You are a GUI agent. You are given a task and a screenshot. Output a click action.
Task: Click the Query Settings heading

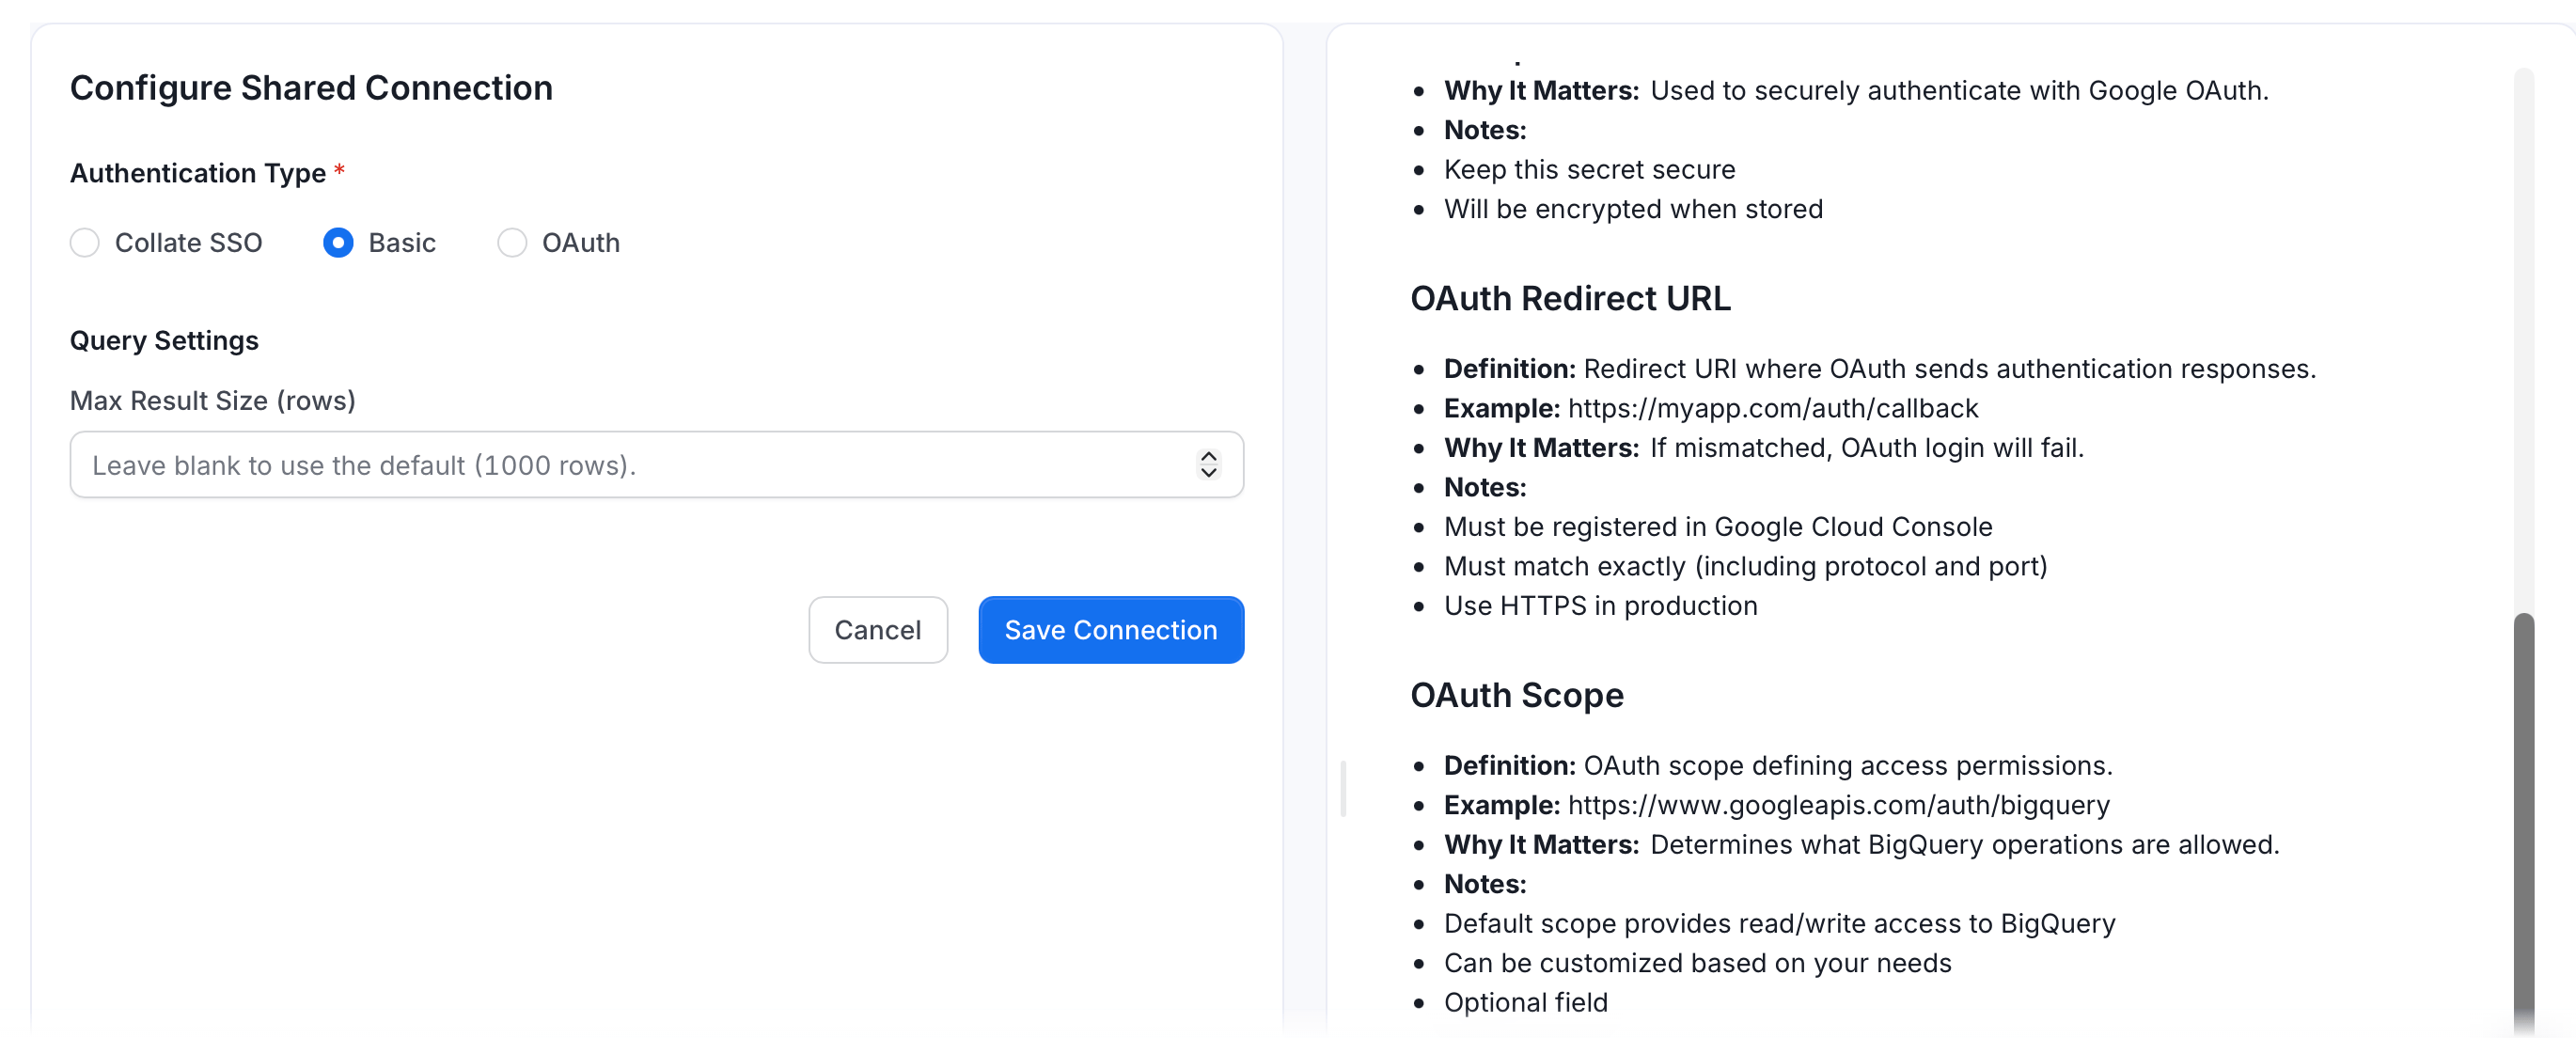164,341
